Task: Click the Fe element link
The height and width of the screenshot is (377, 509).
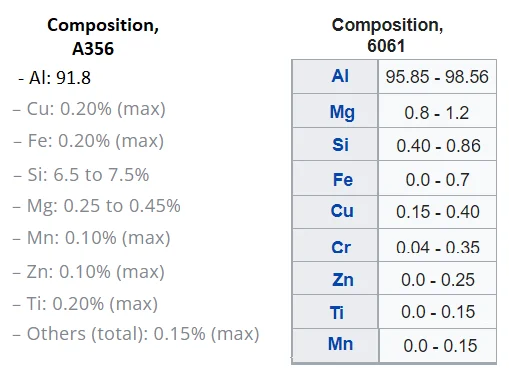Action: tap(343, 180)
